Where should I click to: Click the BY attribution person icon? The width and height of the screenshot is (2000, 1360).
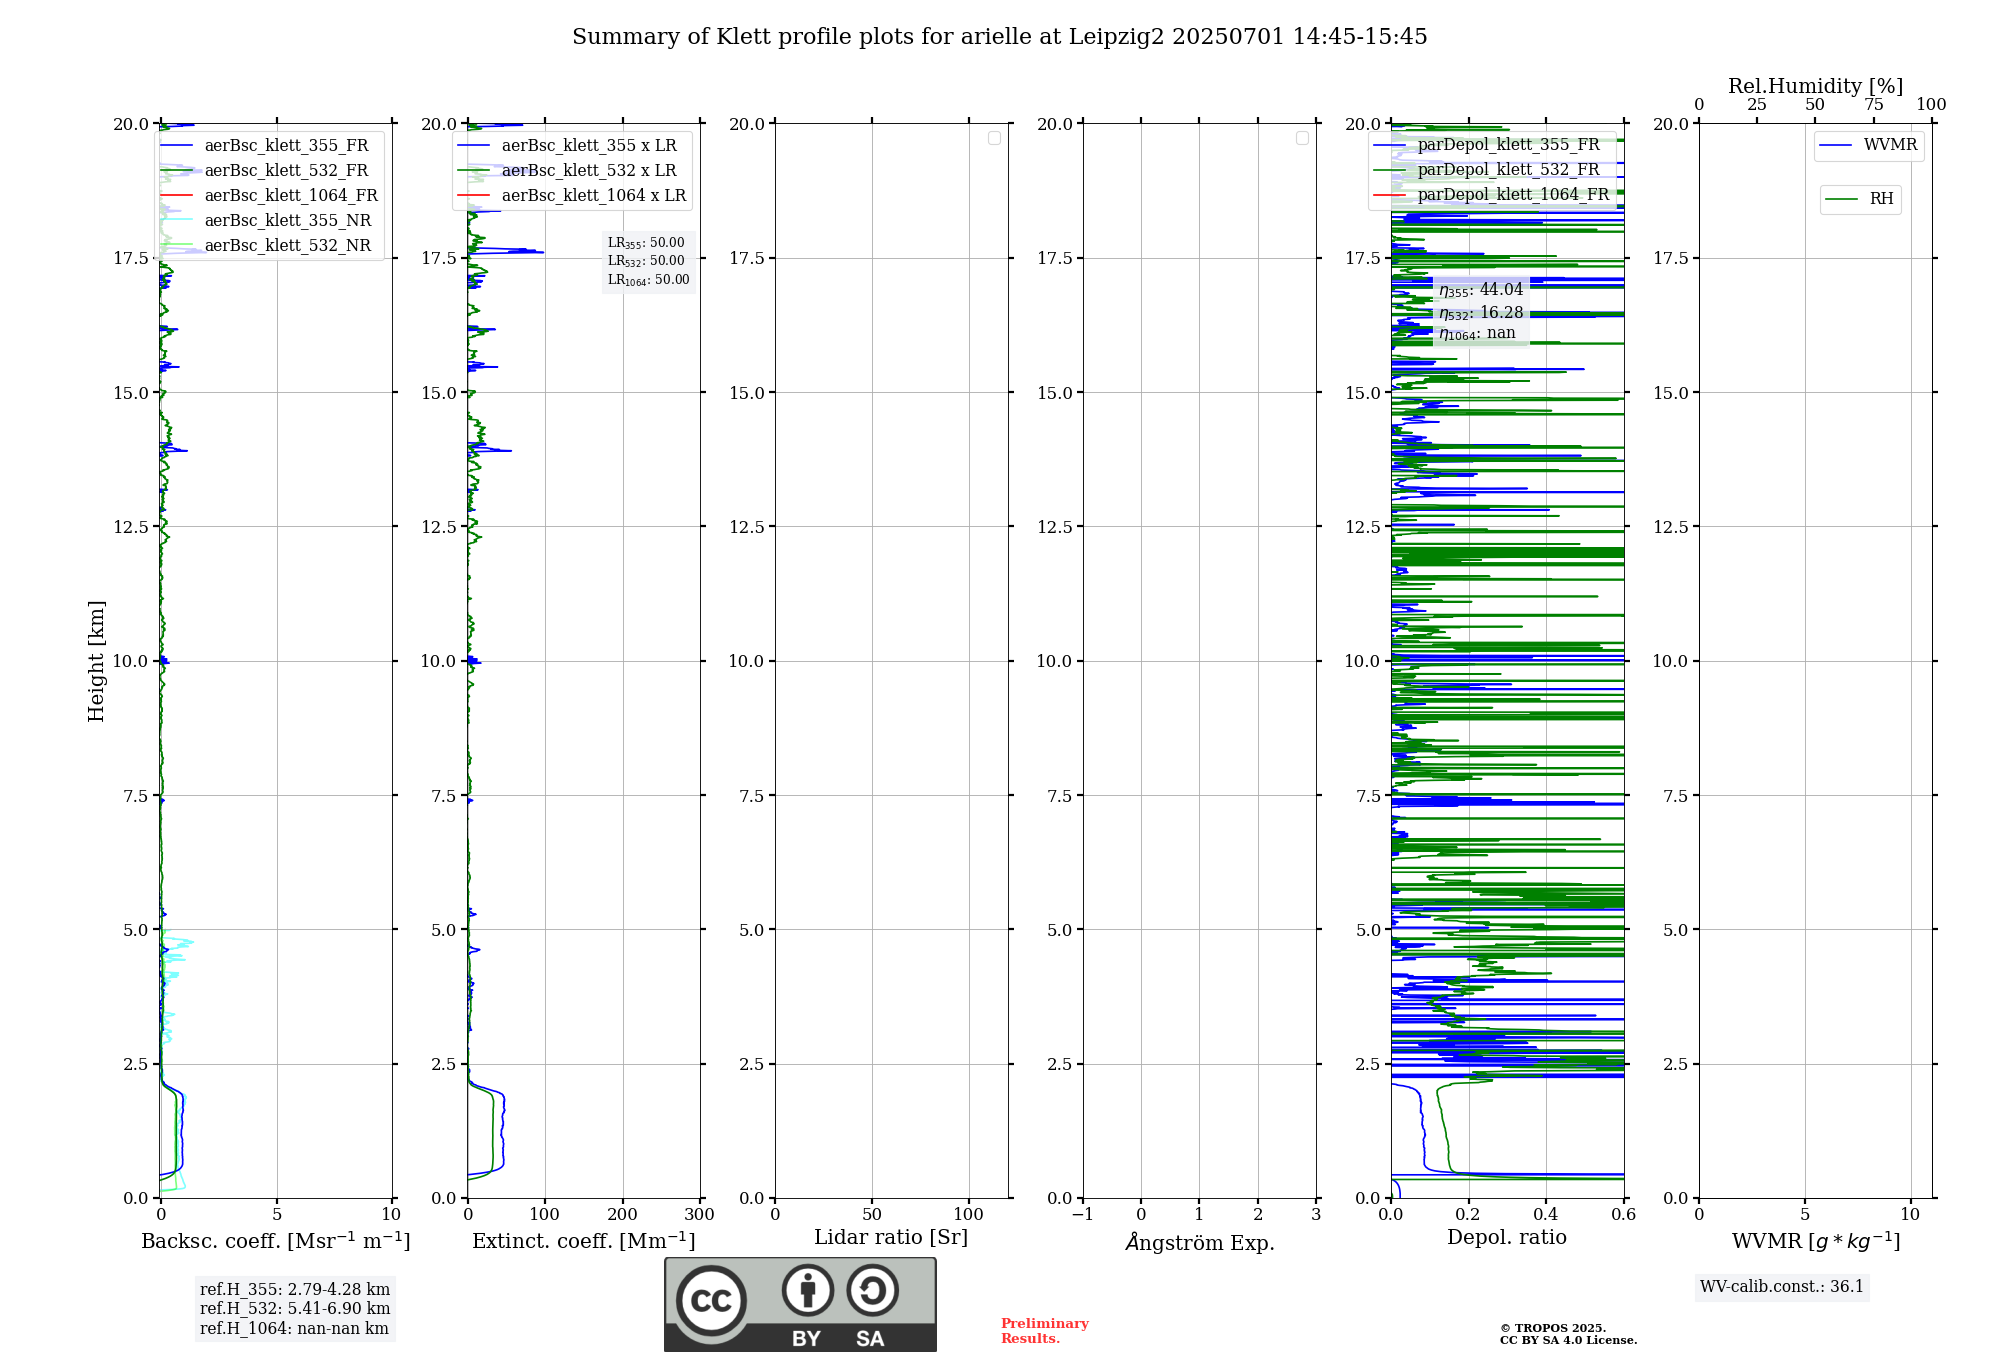(808, 1290)
